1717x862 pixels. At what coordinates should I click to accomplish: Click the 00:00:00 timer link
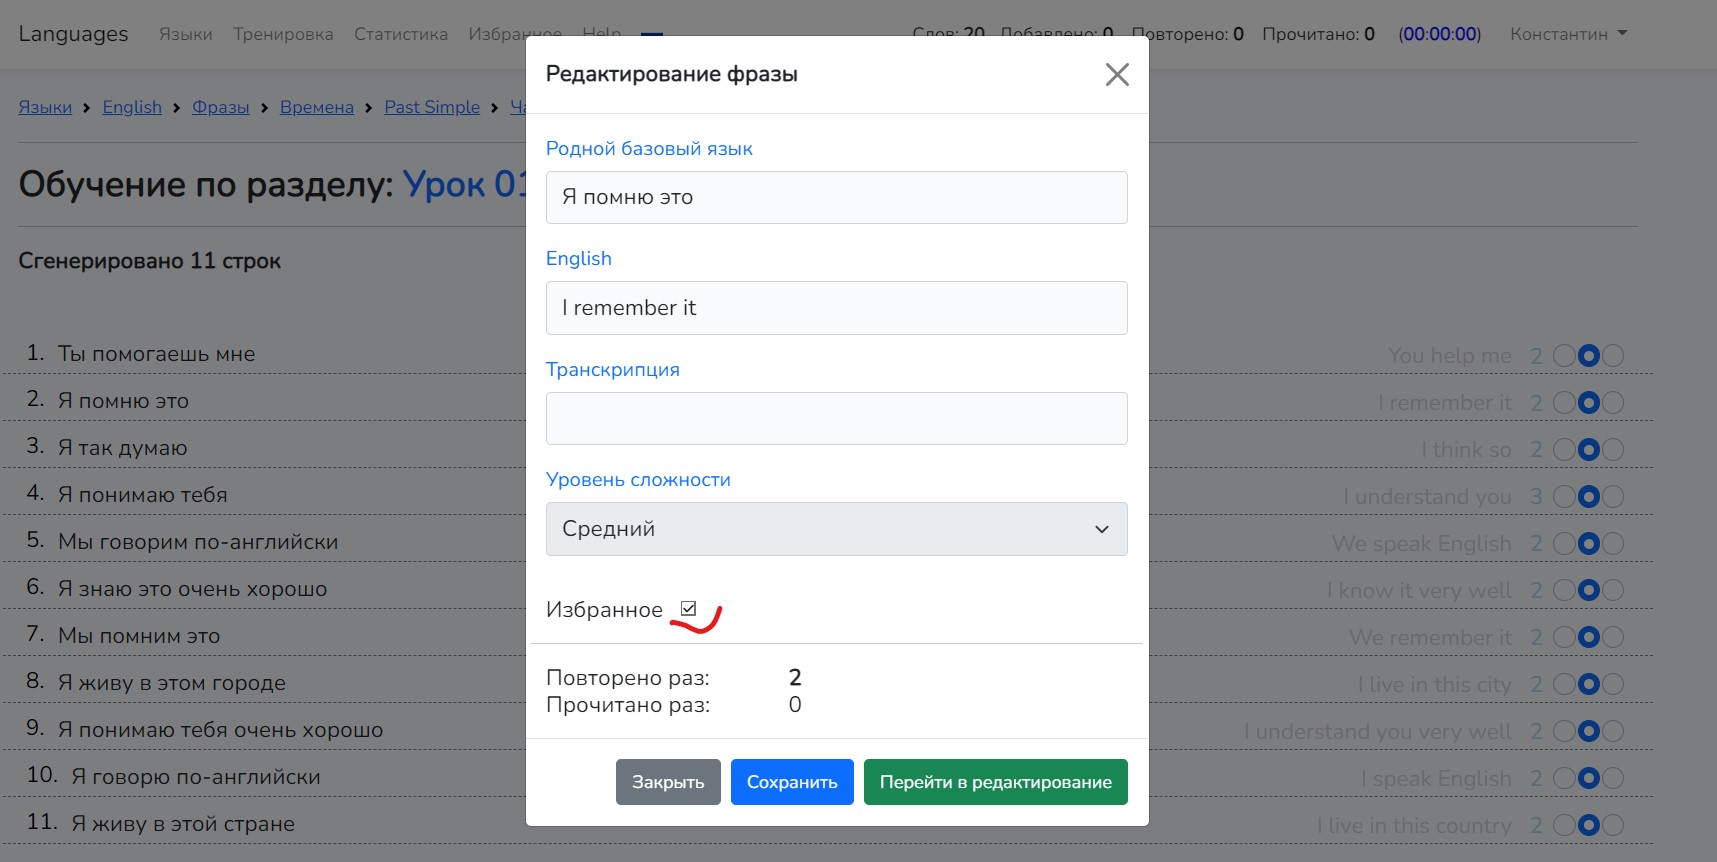1439,34
